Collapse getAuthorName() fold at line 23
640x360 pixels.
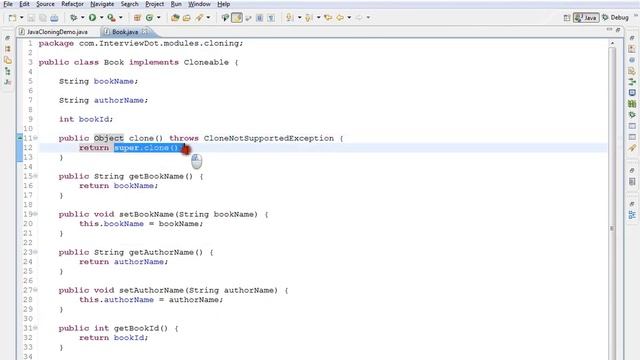36,252
